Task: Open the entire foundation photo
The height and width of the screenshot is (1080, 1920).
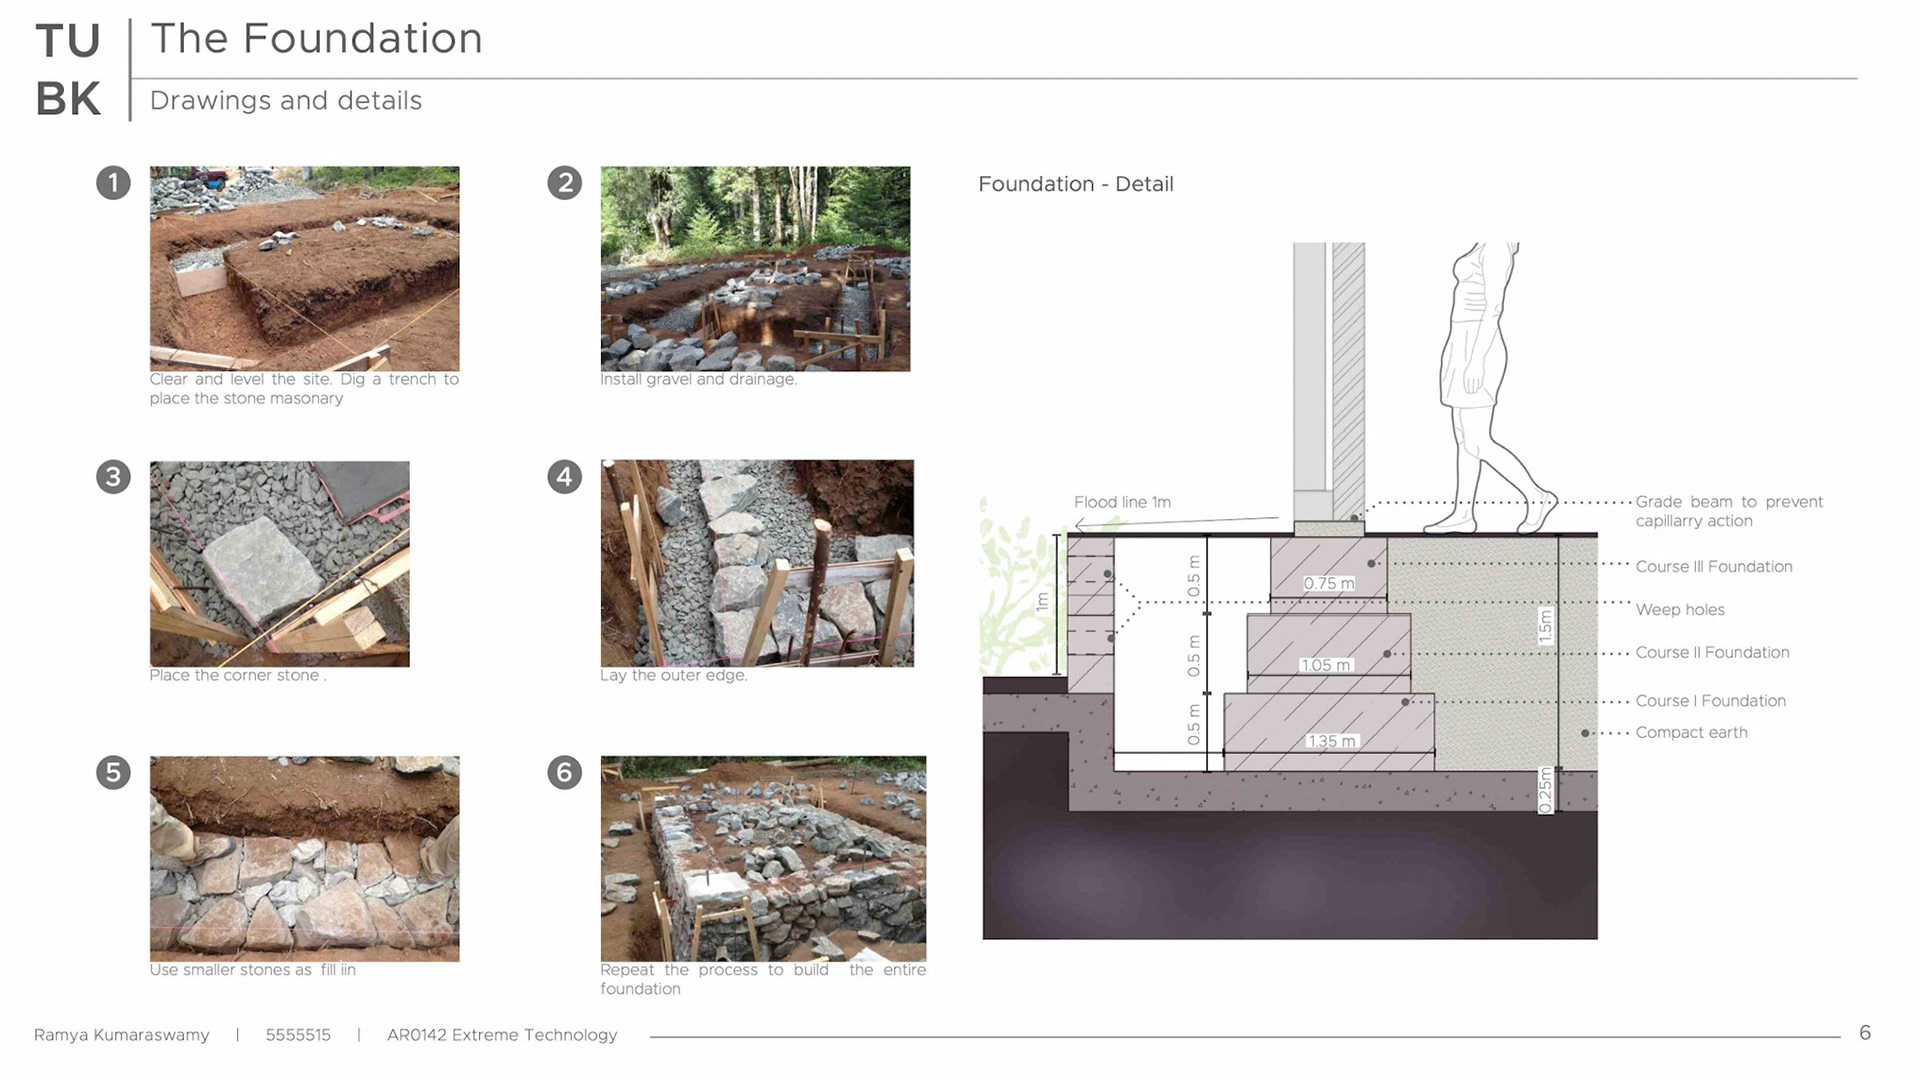Action: tap(763, 858)
